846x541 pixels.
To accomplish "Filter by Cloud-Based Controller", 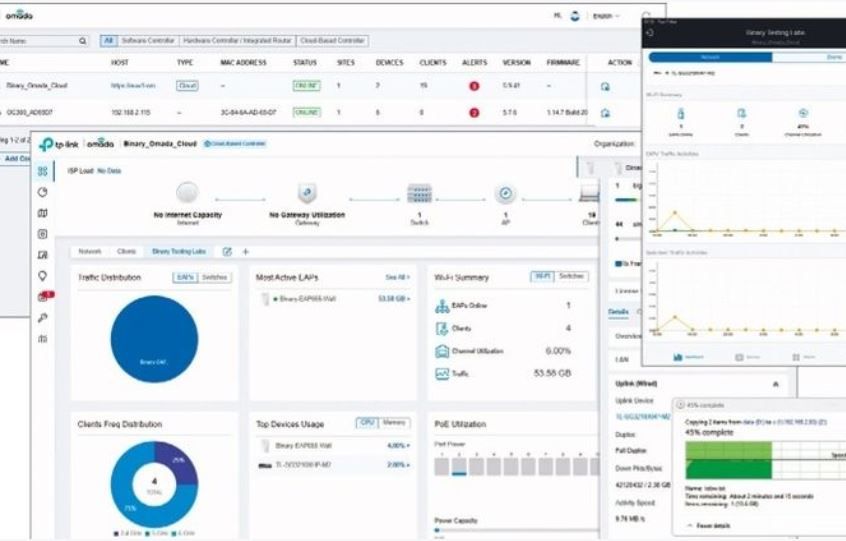I will (332, 40).
